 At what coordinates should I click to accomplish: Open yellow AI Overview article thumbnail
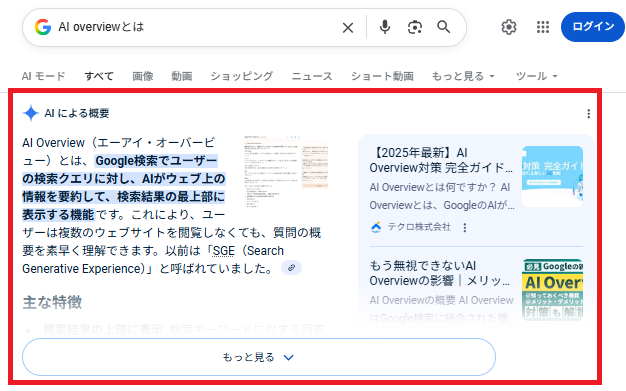point(552,289)
